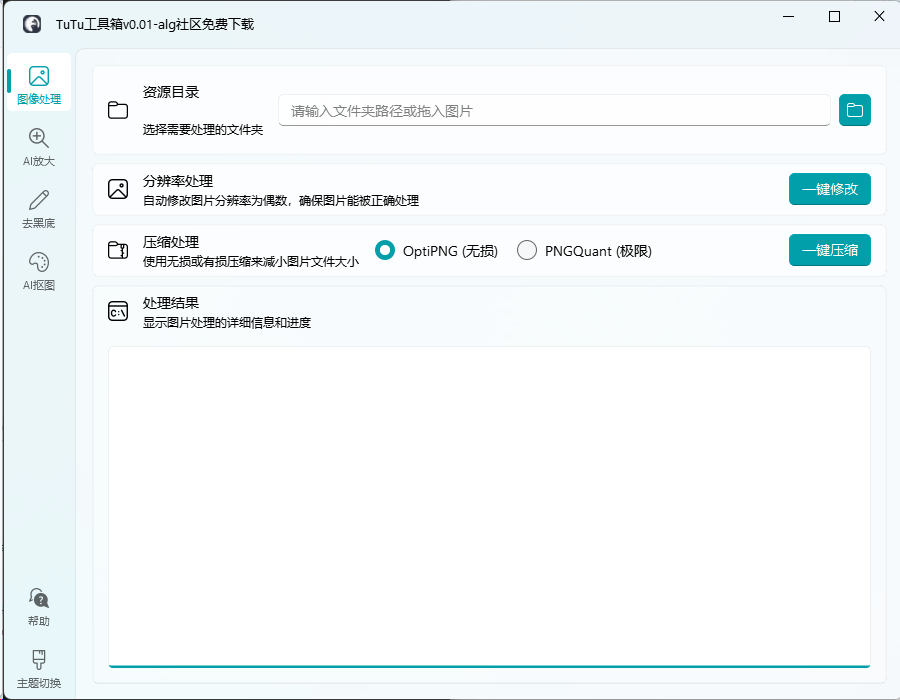Click the teal folder browse button
The image size is (900, 700).
tap(855, 110)
